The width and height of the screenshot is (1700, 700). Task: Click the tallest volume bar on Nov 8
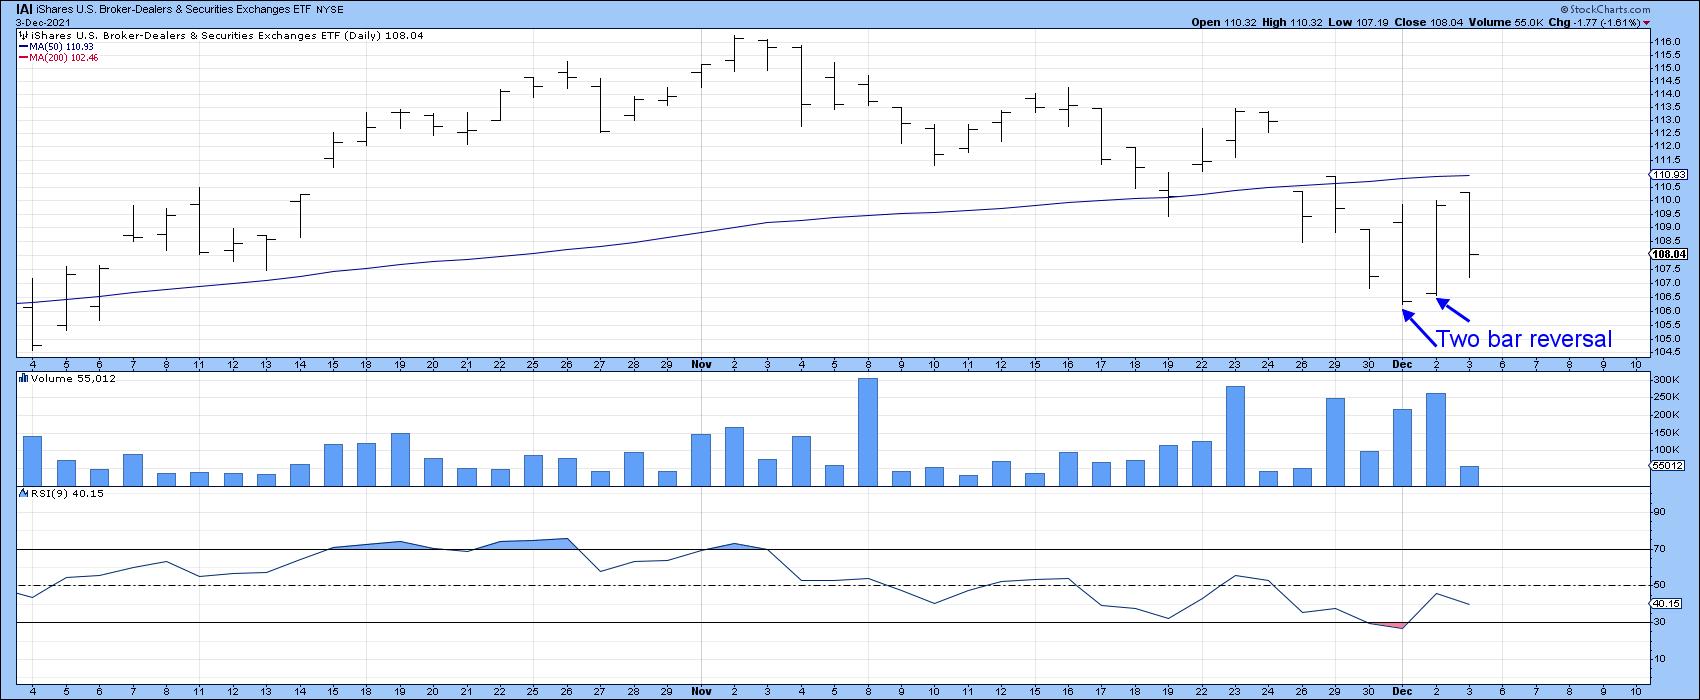(867, 432)
